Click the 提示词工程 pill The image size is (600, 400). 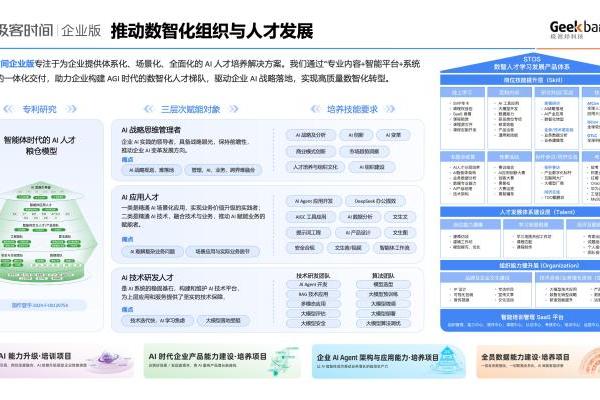click(308, 232)
